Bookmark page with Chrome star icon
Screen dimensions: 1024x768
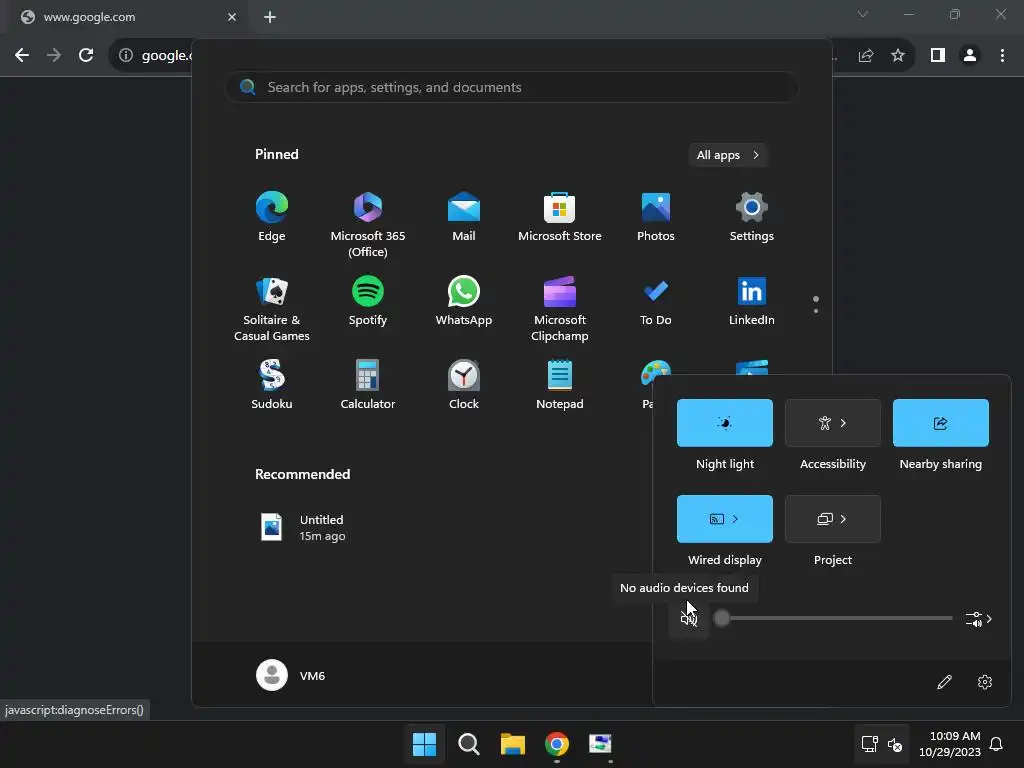tap(898, 56)
